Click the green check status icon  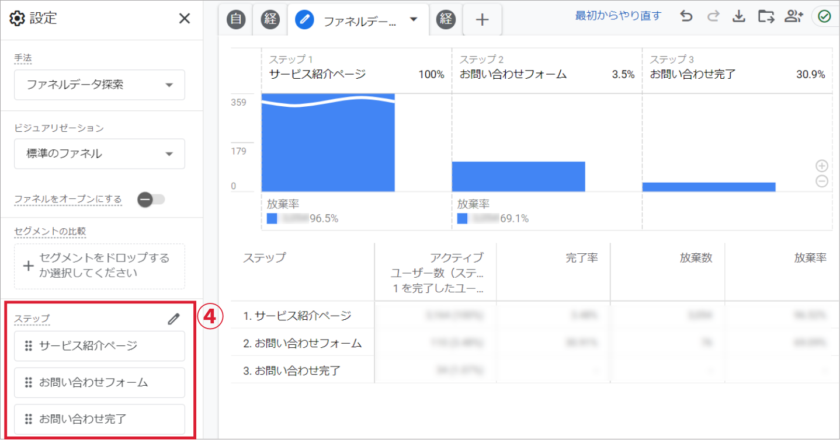[x=822, y=17]
